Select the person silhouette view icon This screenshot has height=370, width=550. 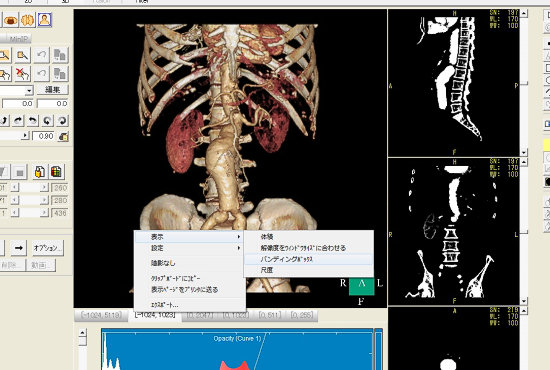click(45, 20)
